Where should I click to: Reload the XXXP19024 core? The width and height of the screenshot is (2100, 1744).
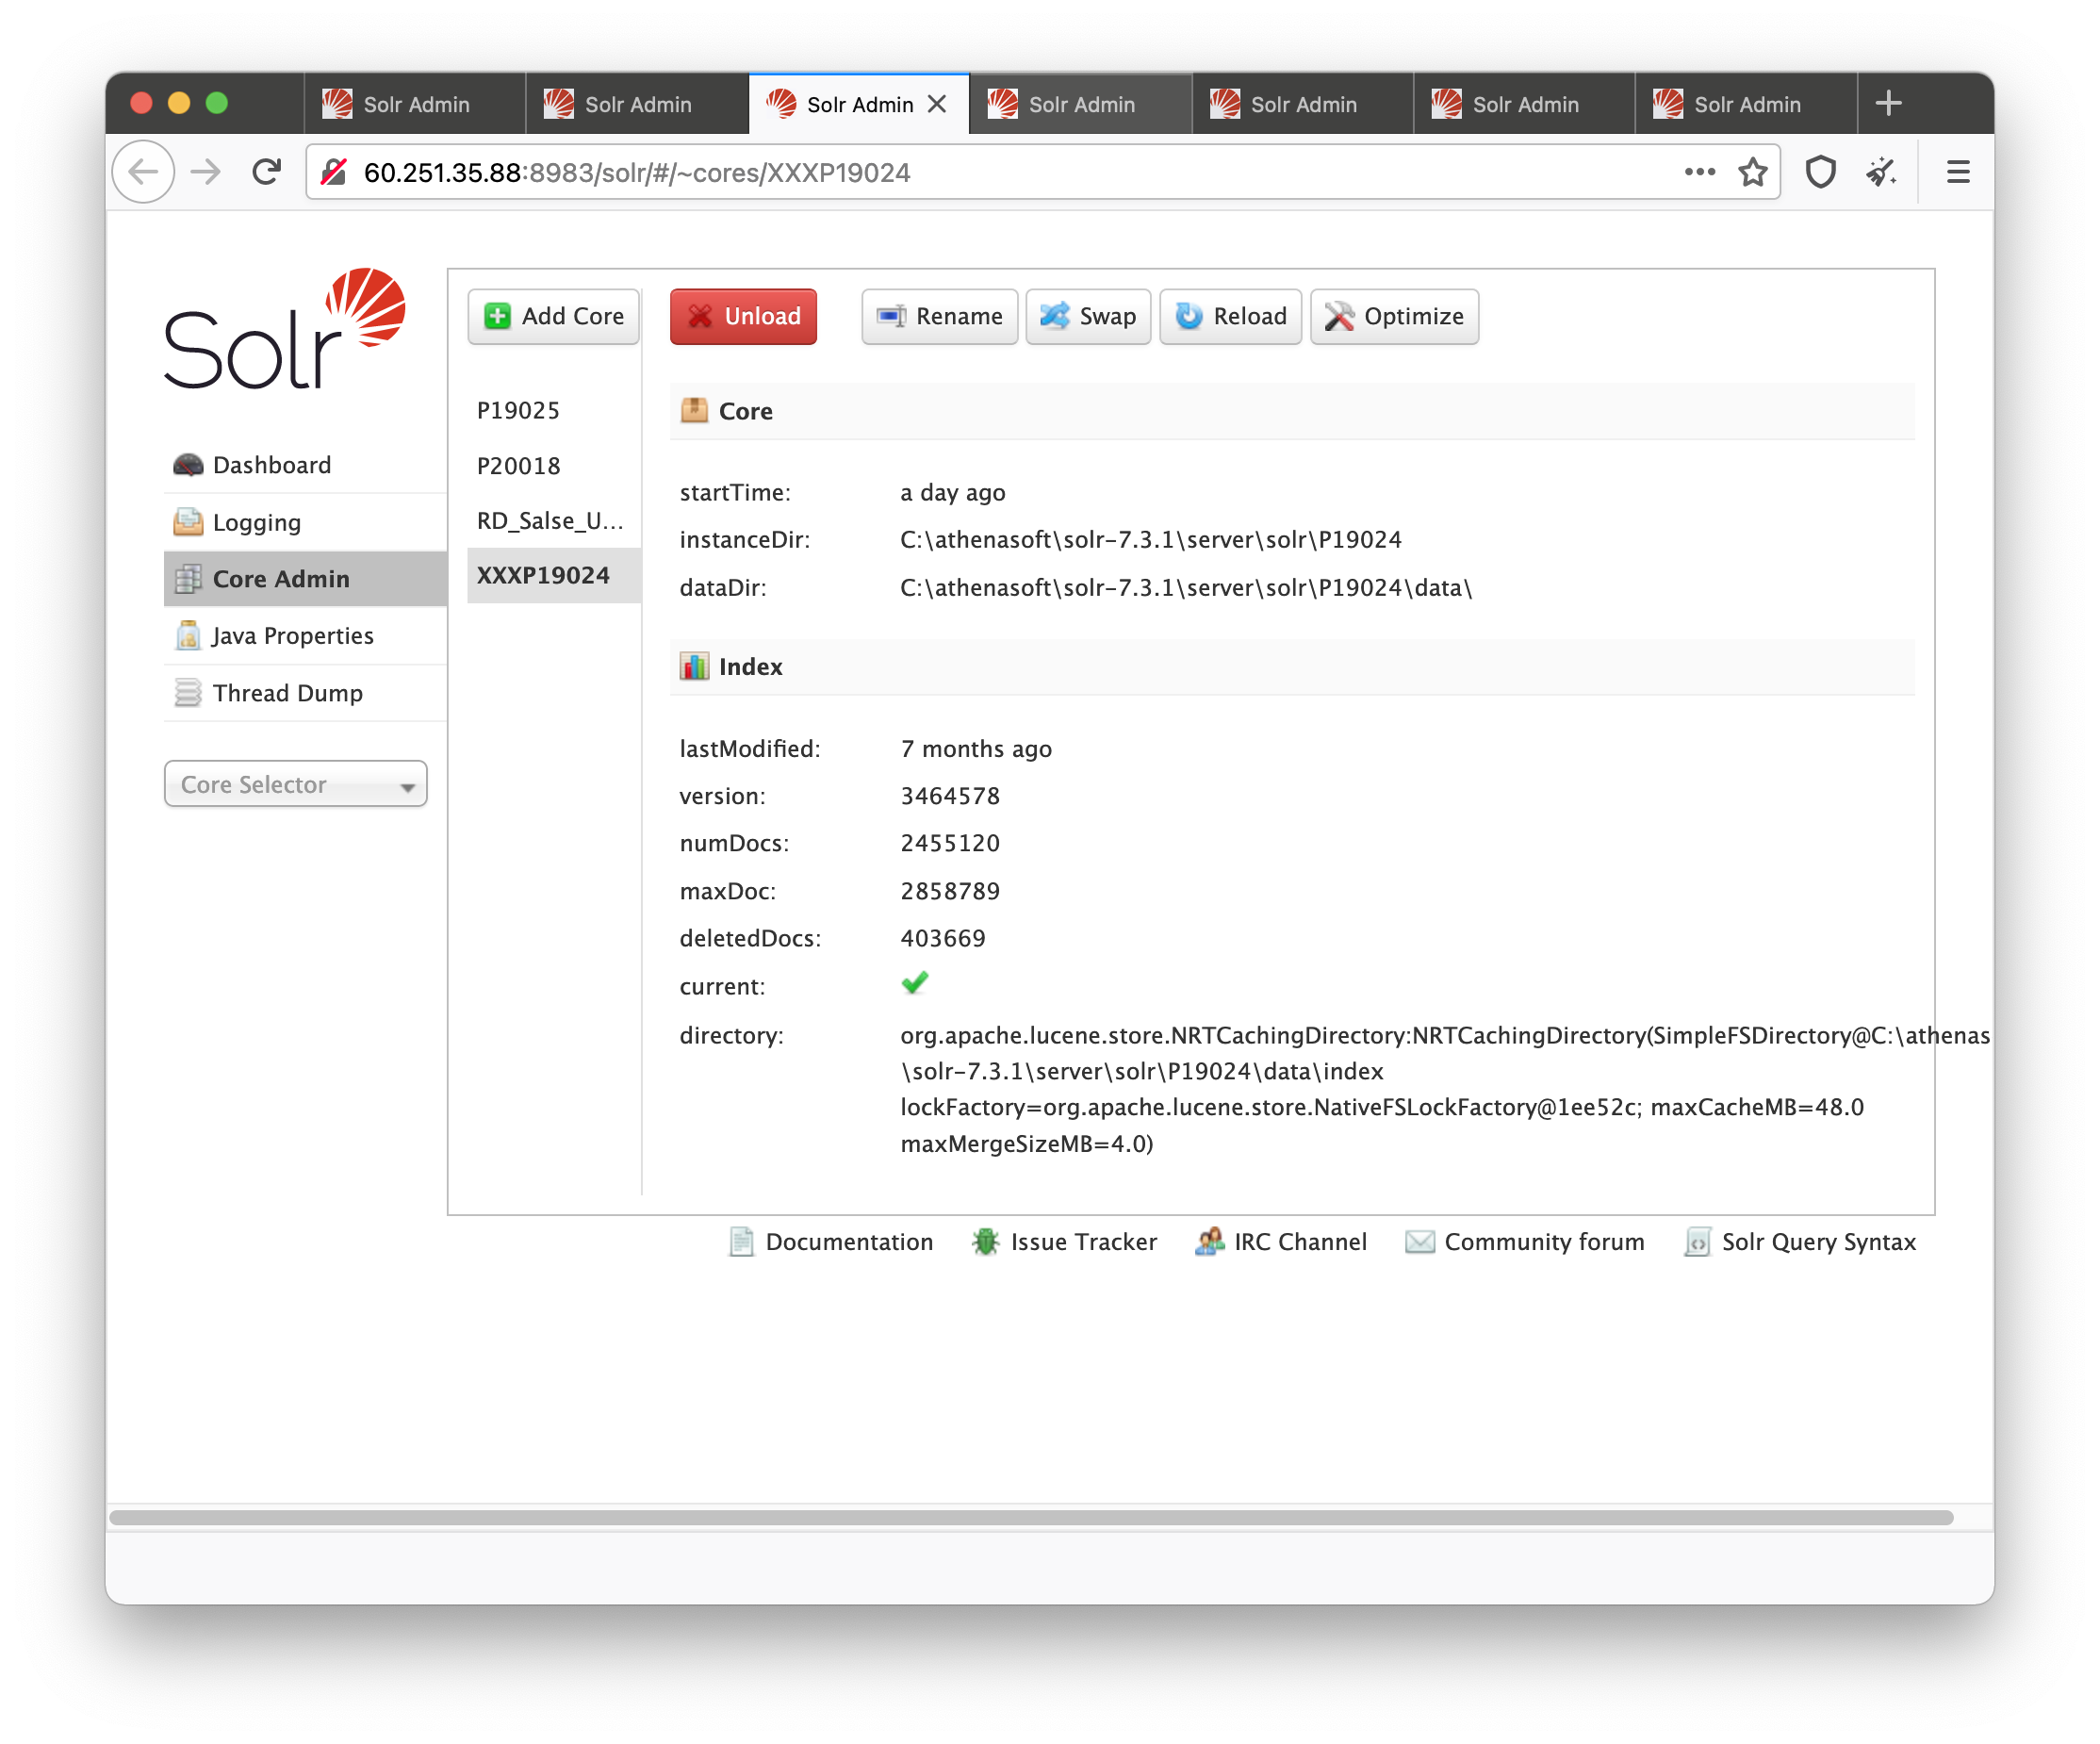click(x=1230, y=316)
